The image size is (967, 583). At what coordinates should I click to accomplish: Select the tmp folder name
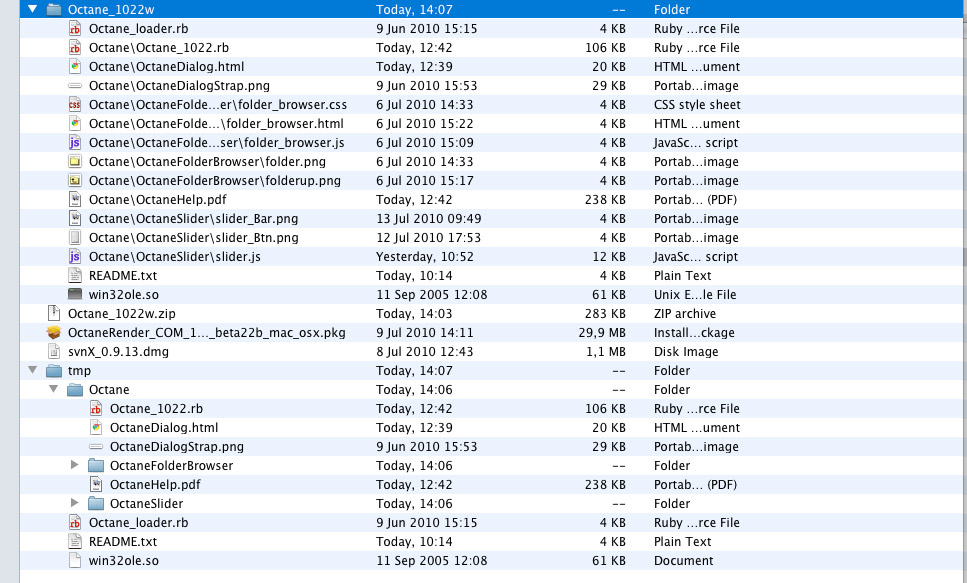pyautogui.click(x=80, y=370)
